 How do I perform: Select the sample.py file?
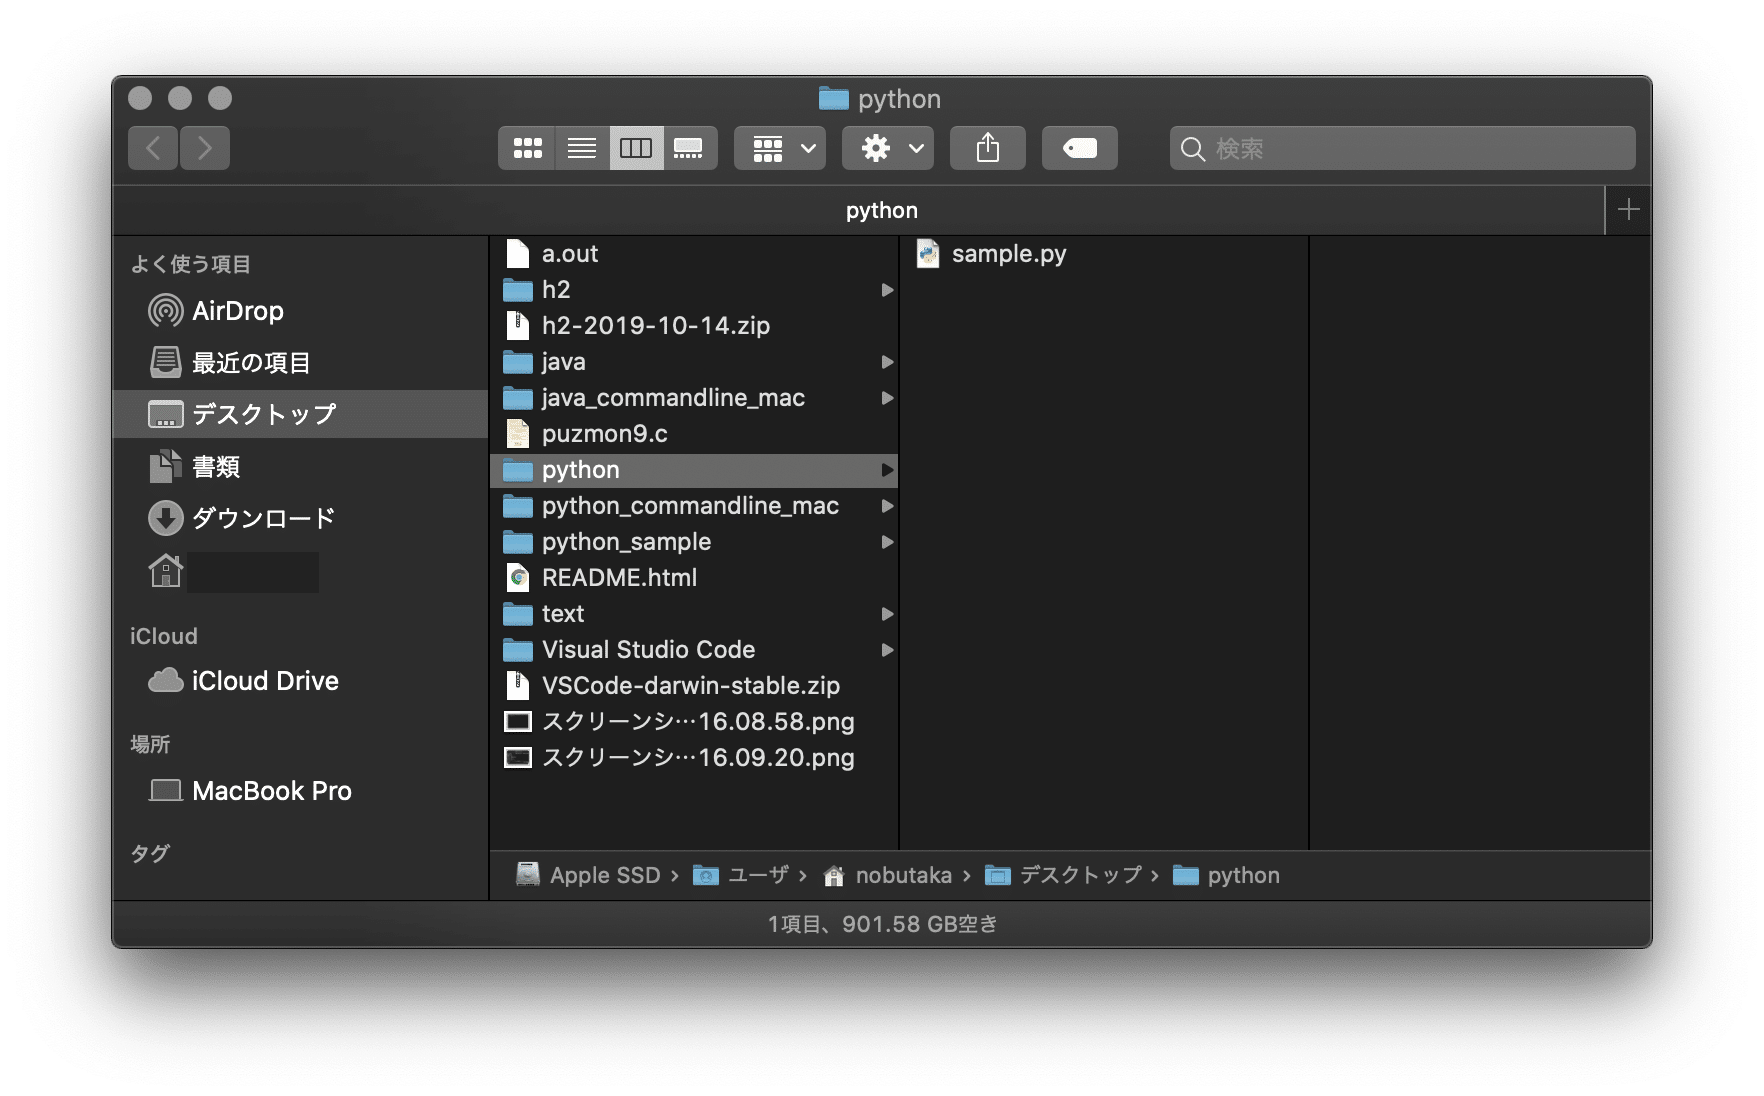coord(1008,254)
